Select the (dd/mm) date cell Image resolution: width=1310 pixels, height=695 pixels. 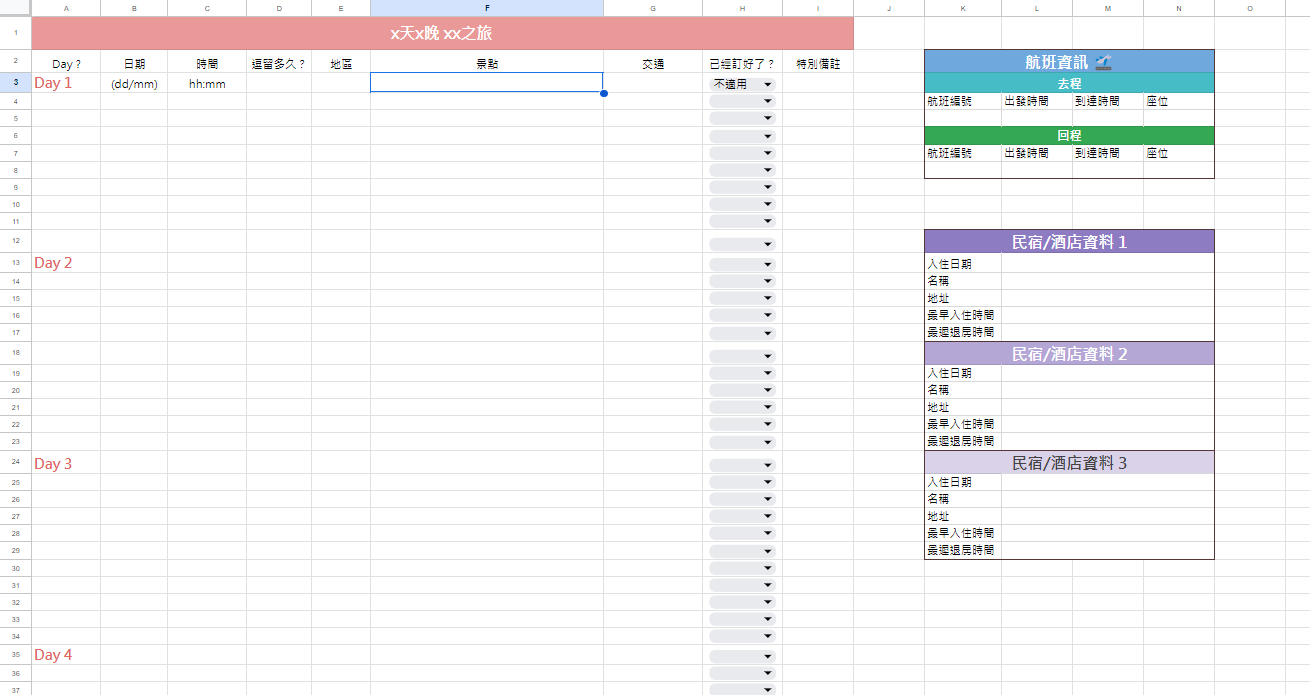(x=134, y=84)
